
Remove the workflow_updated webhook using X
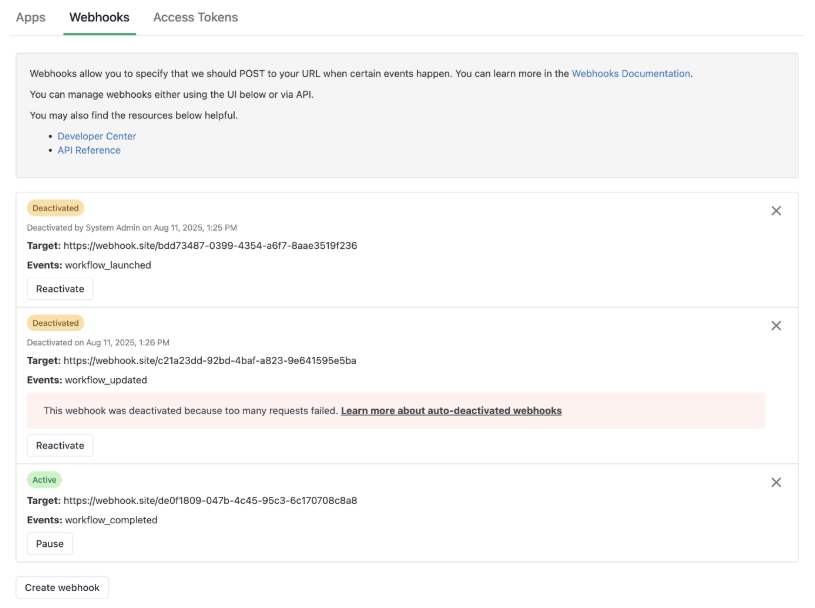coord(776,326)
